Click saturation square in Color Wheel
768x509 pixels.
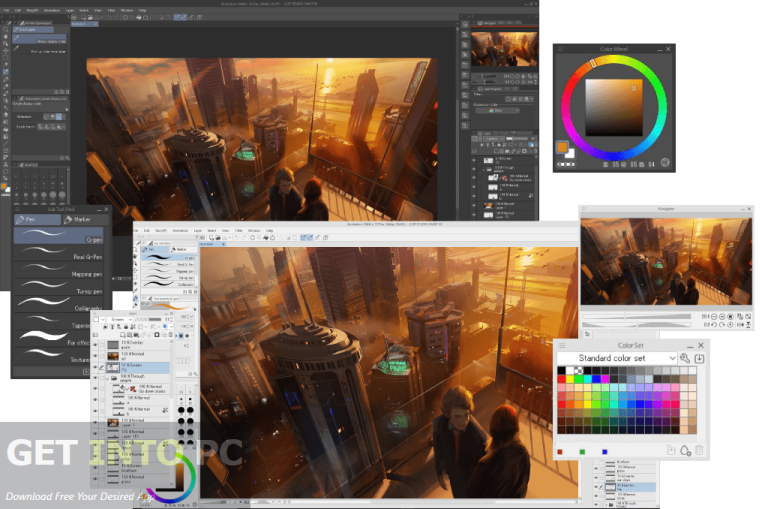pos(614,107)
